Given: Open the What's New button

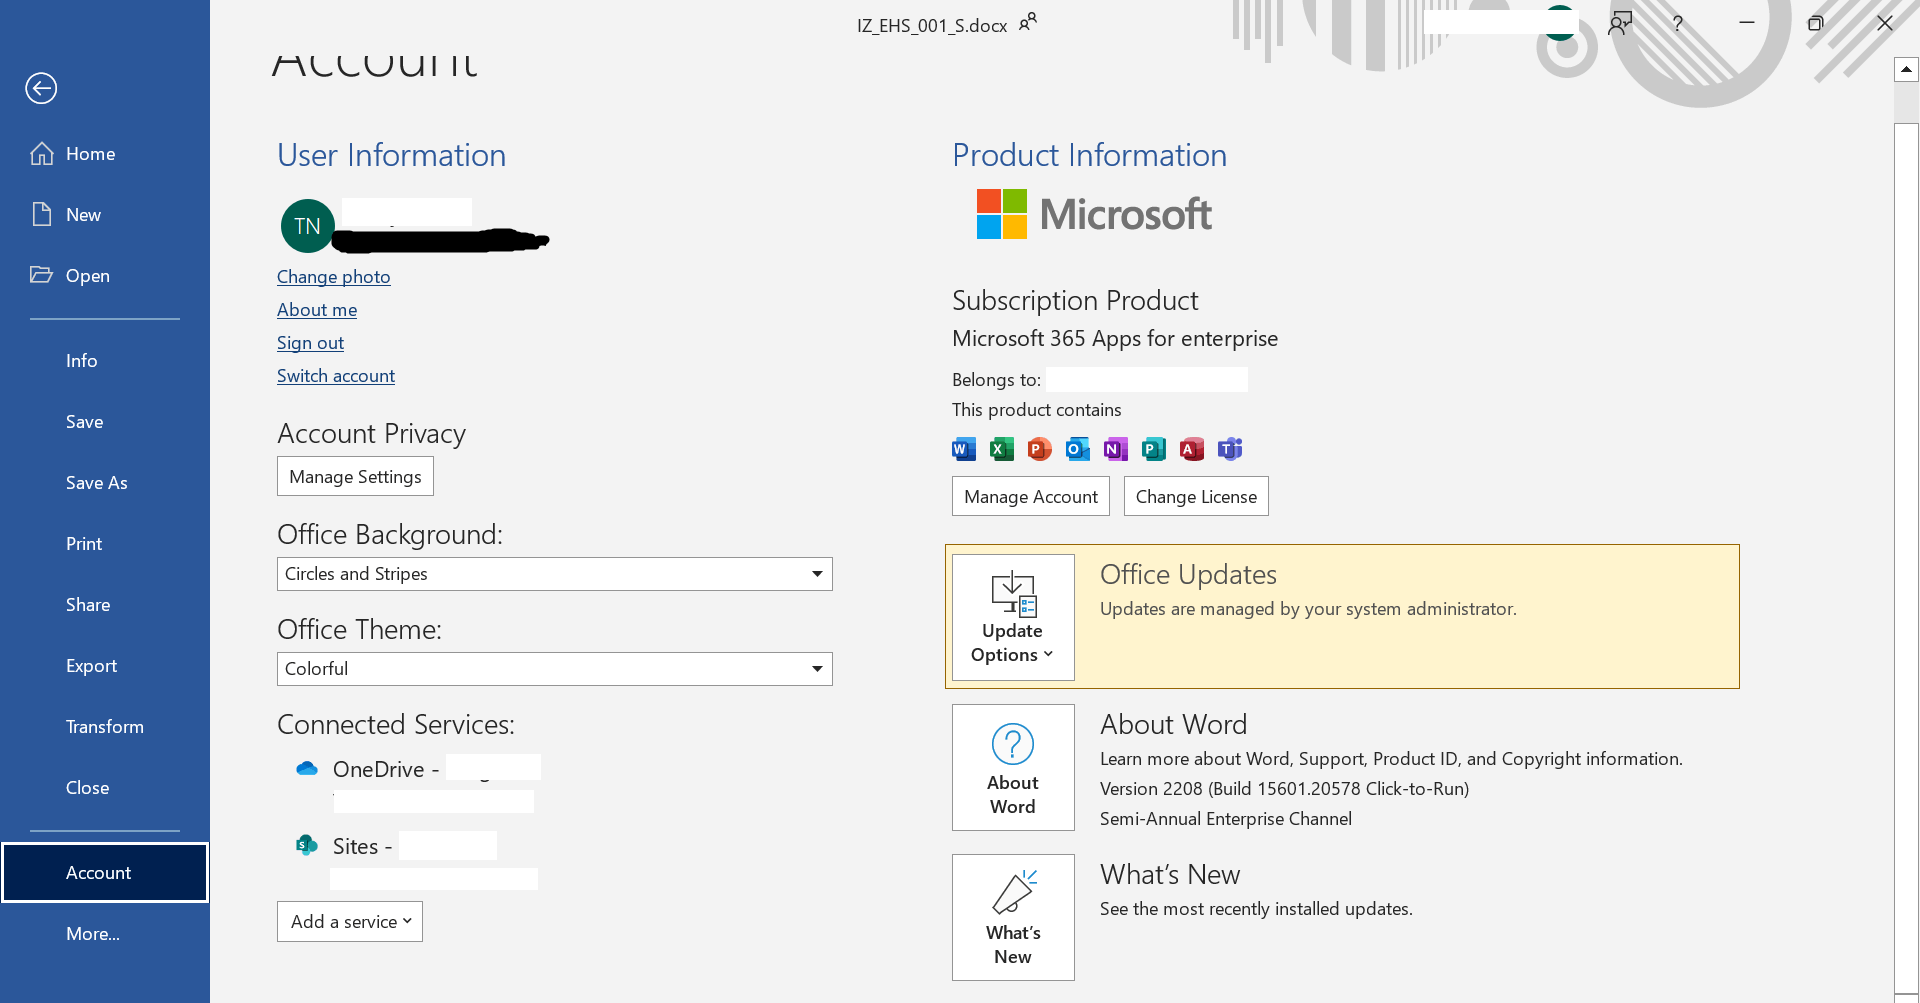Looking at the screenshot, I should [1013, 918].
